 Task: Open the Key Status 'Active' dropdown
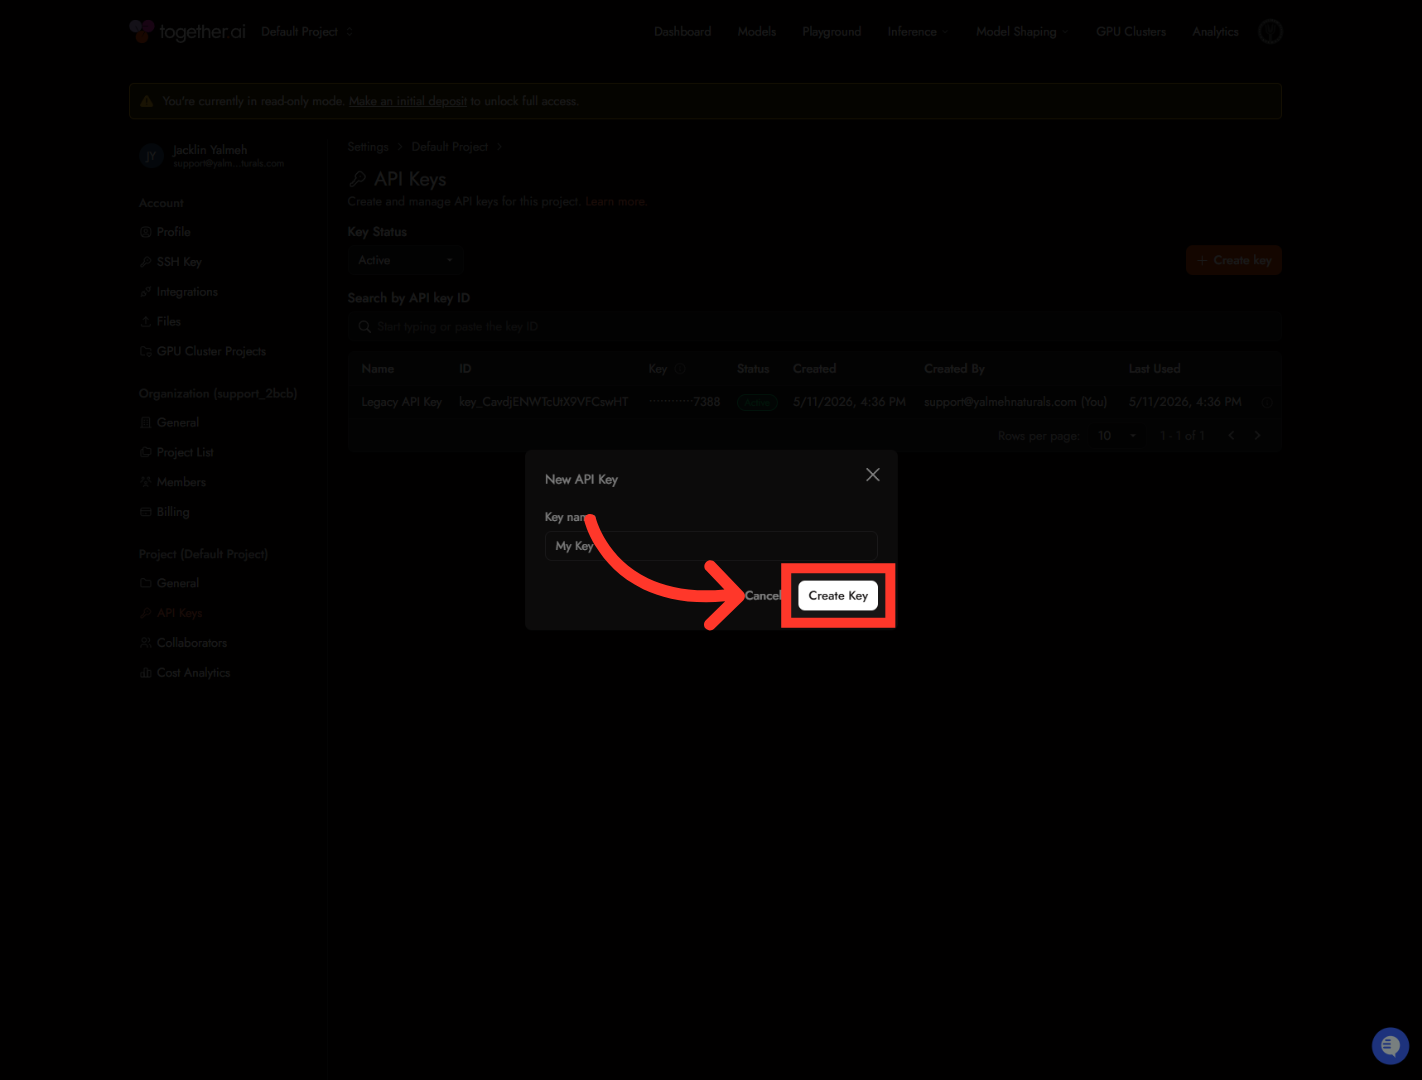405,260
